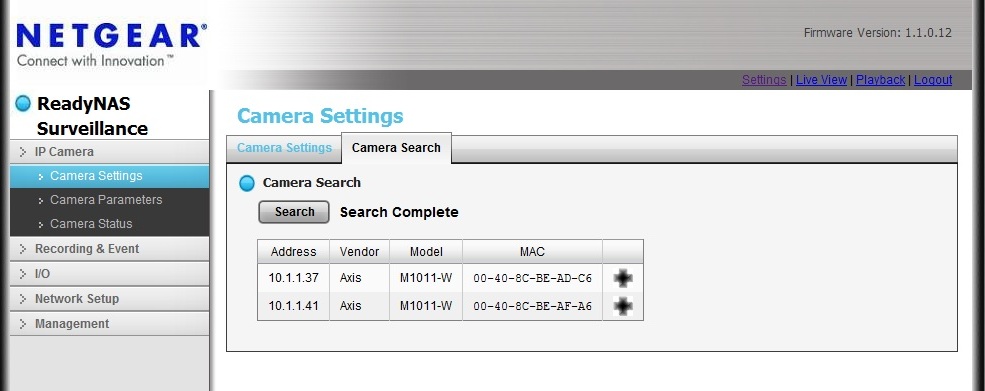
Task: Open the Live View link
Action: pyautogui.click(x=822, y=80)
